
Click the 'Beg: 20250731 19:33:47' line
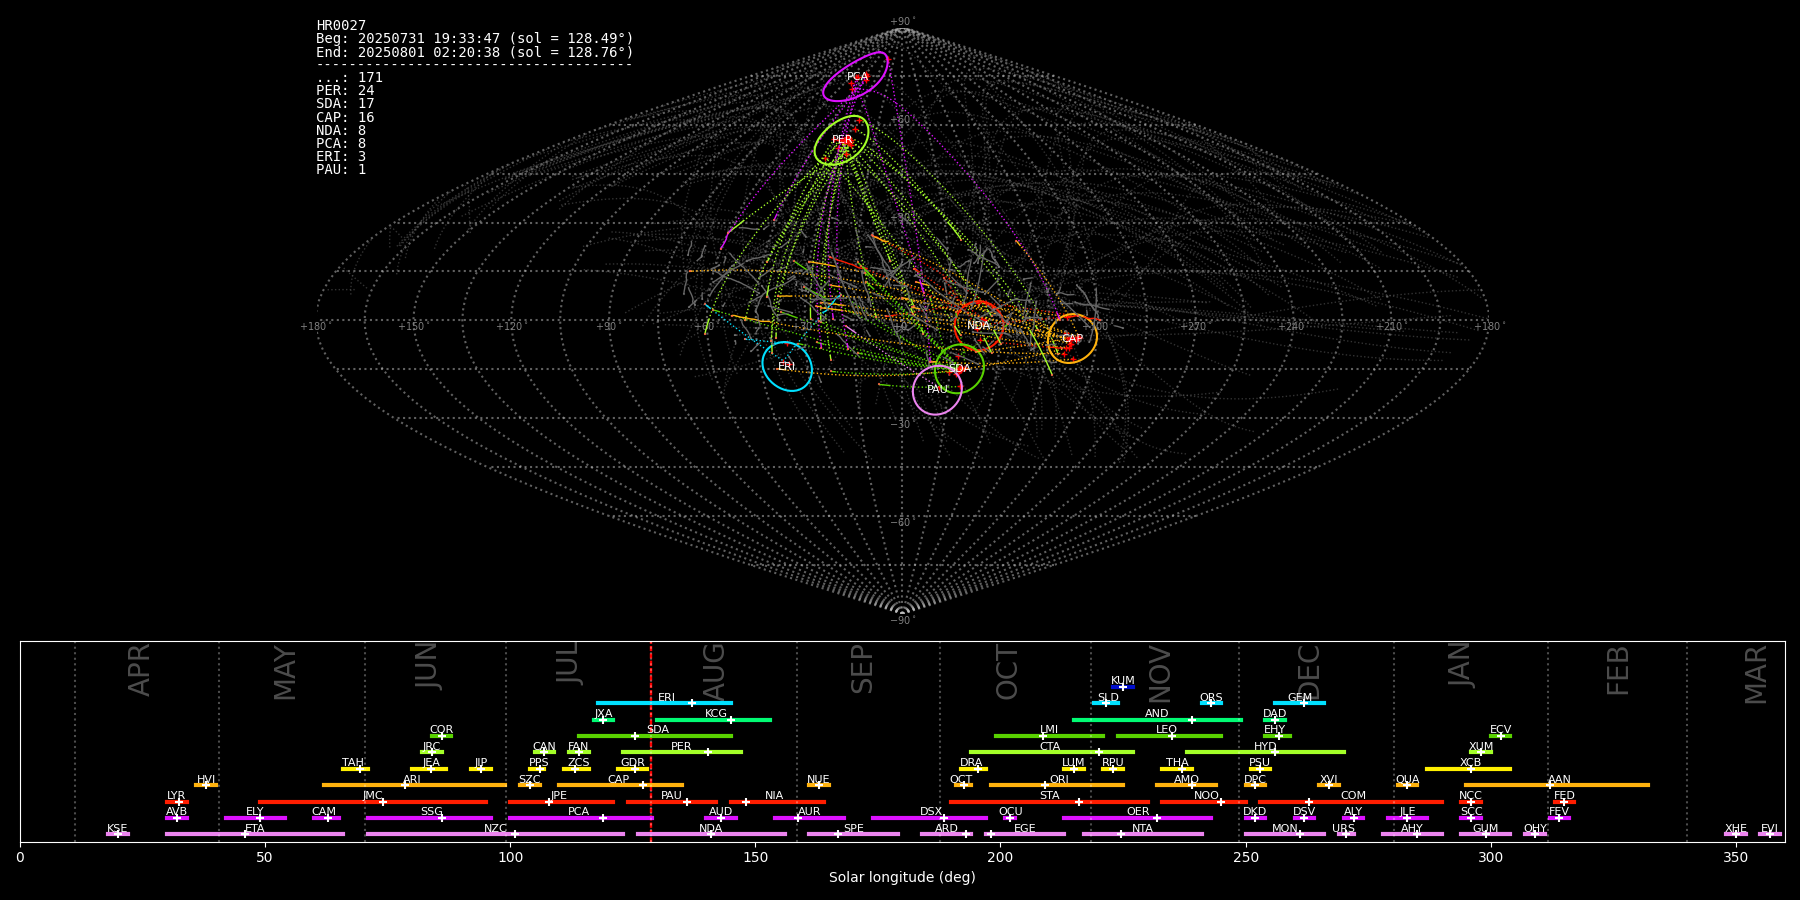[475, 38]
